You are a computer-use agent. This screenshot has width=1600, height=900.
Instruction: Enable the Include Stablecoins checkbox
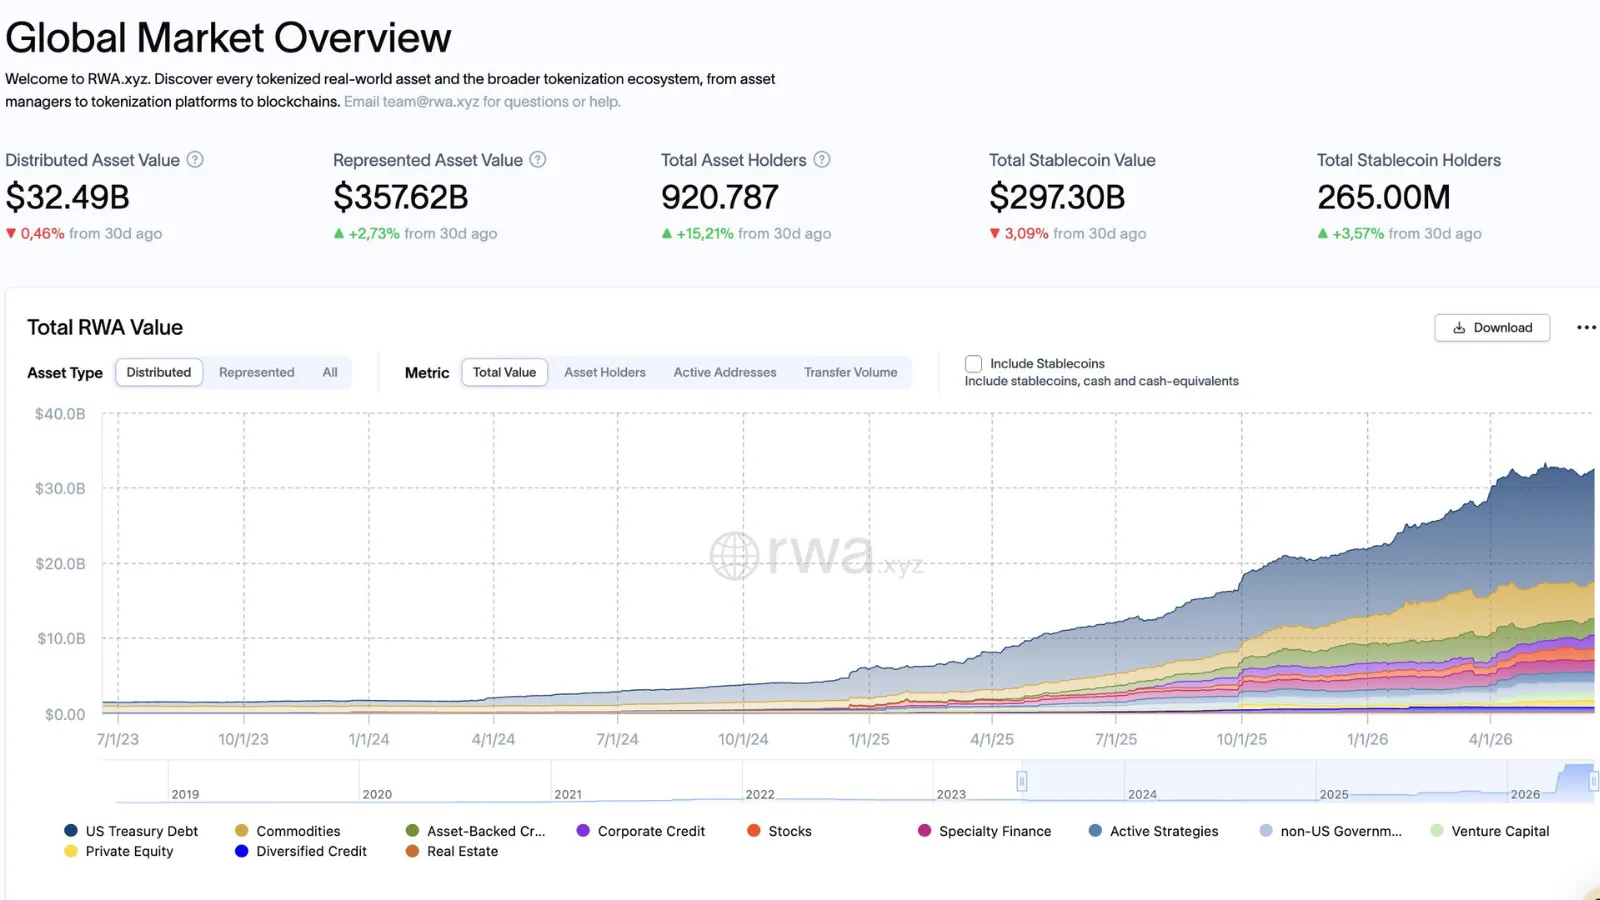coord(973,364)
